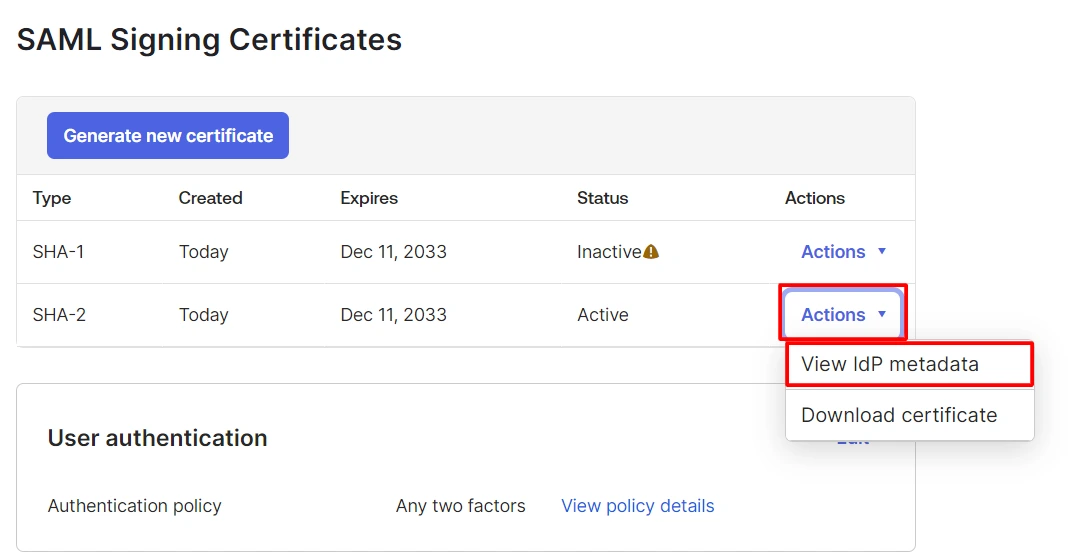The image size is (1086, 558).
Task: Click SHA-1 row's Dec 11, 2033 expiry date
Action: (x=393, y=252)
